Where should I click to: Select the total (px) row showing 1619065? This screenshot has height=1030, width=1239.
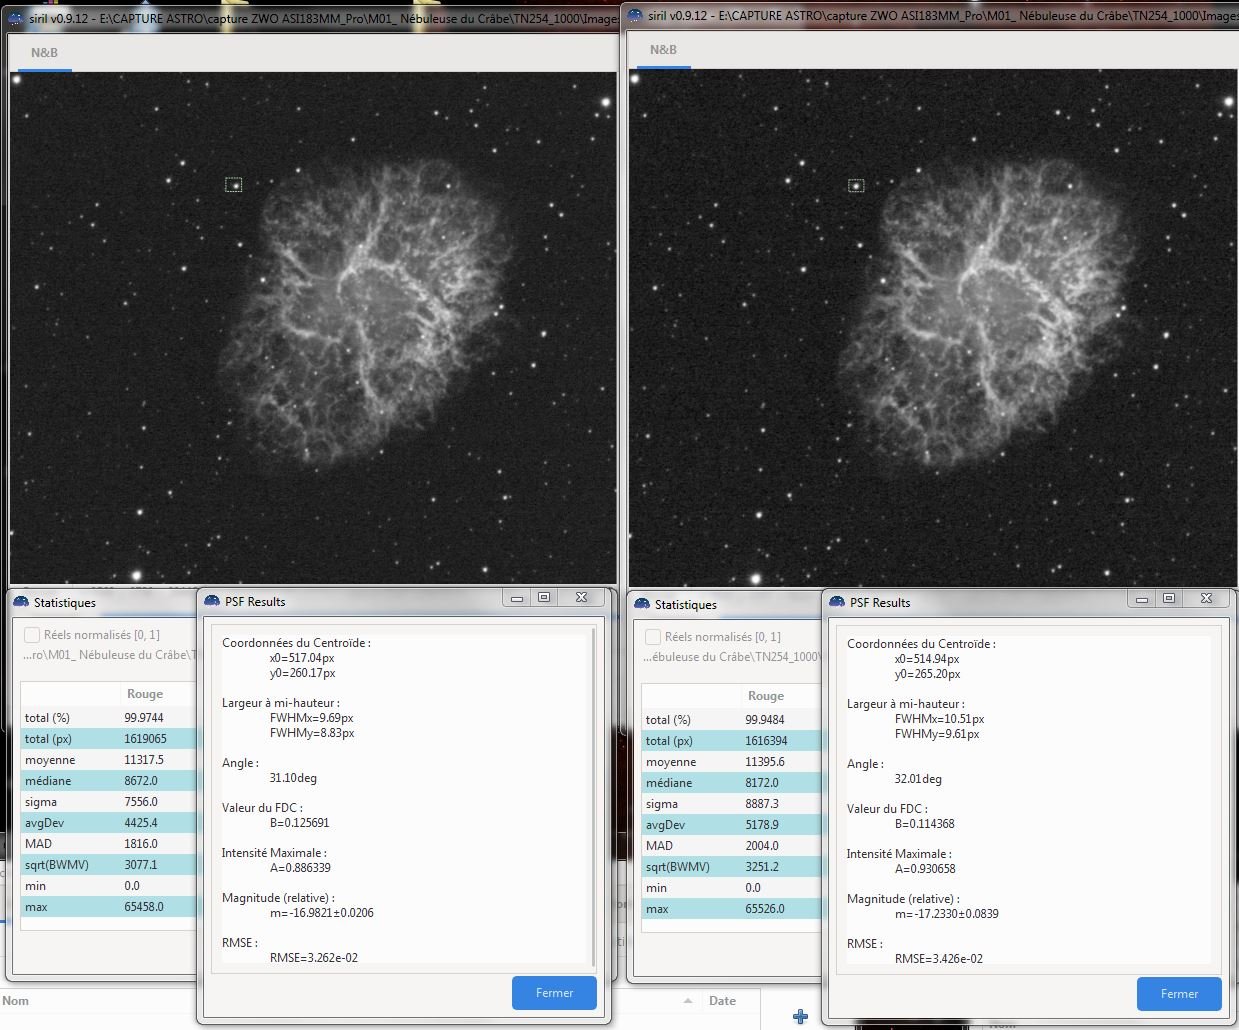(x=109, y=738)
